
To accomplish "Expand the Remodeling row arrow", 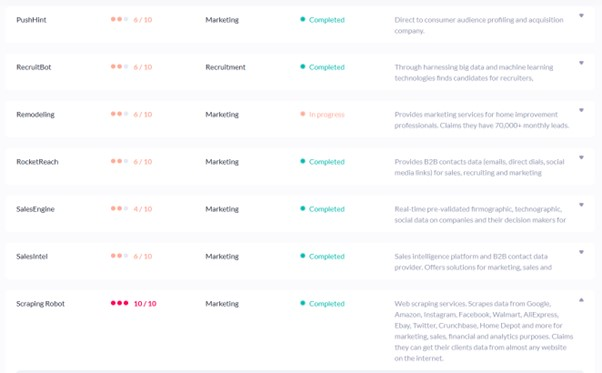I will pos(581,110).
